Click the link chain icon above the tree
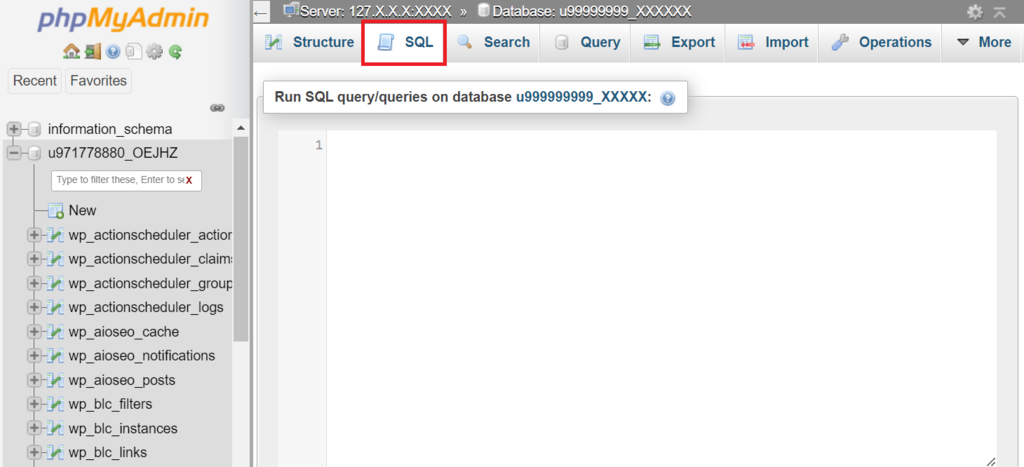 click(216, 108)
